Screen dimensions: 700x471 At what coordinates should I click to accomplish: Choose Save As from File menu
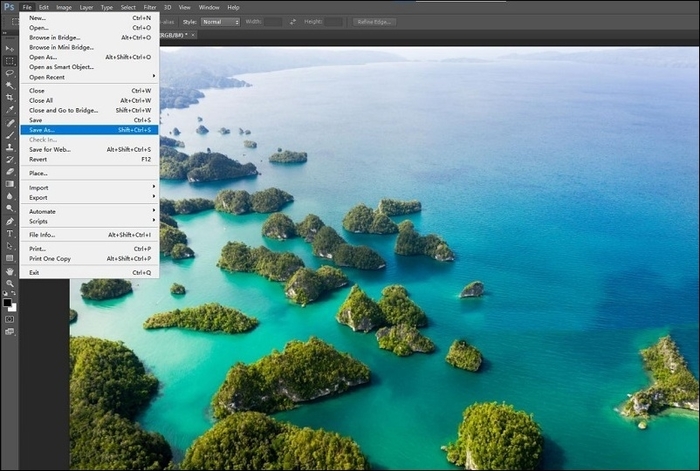[x=89, y=130]
